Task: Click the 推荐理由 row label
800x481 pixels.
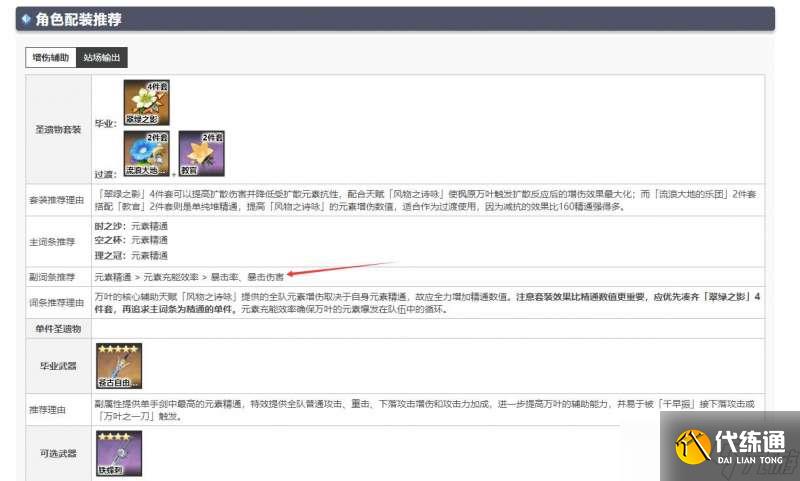Action: 47,409
